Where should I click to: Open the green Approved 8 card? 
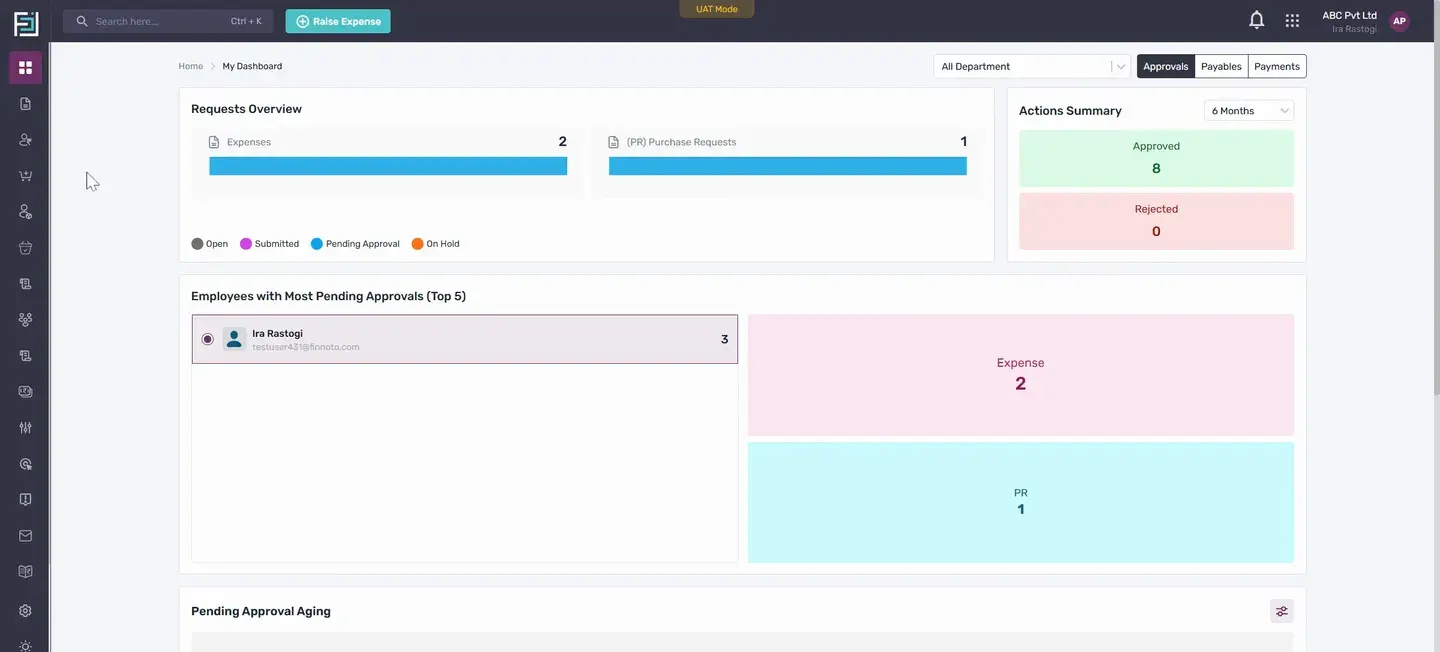coord(1156,158)
